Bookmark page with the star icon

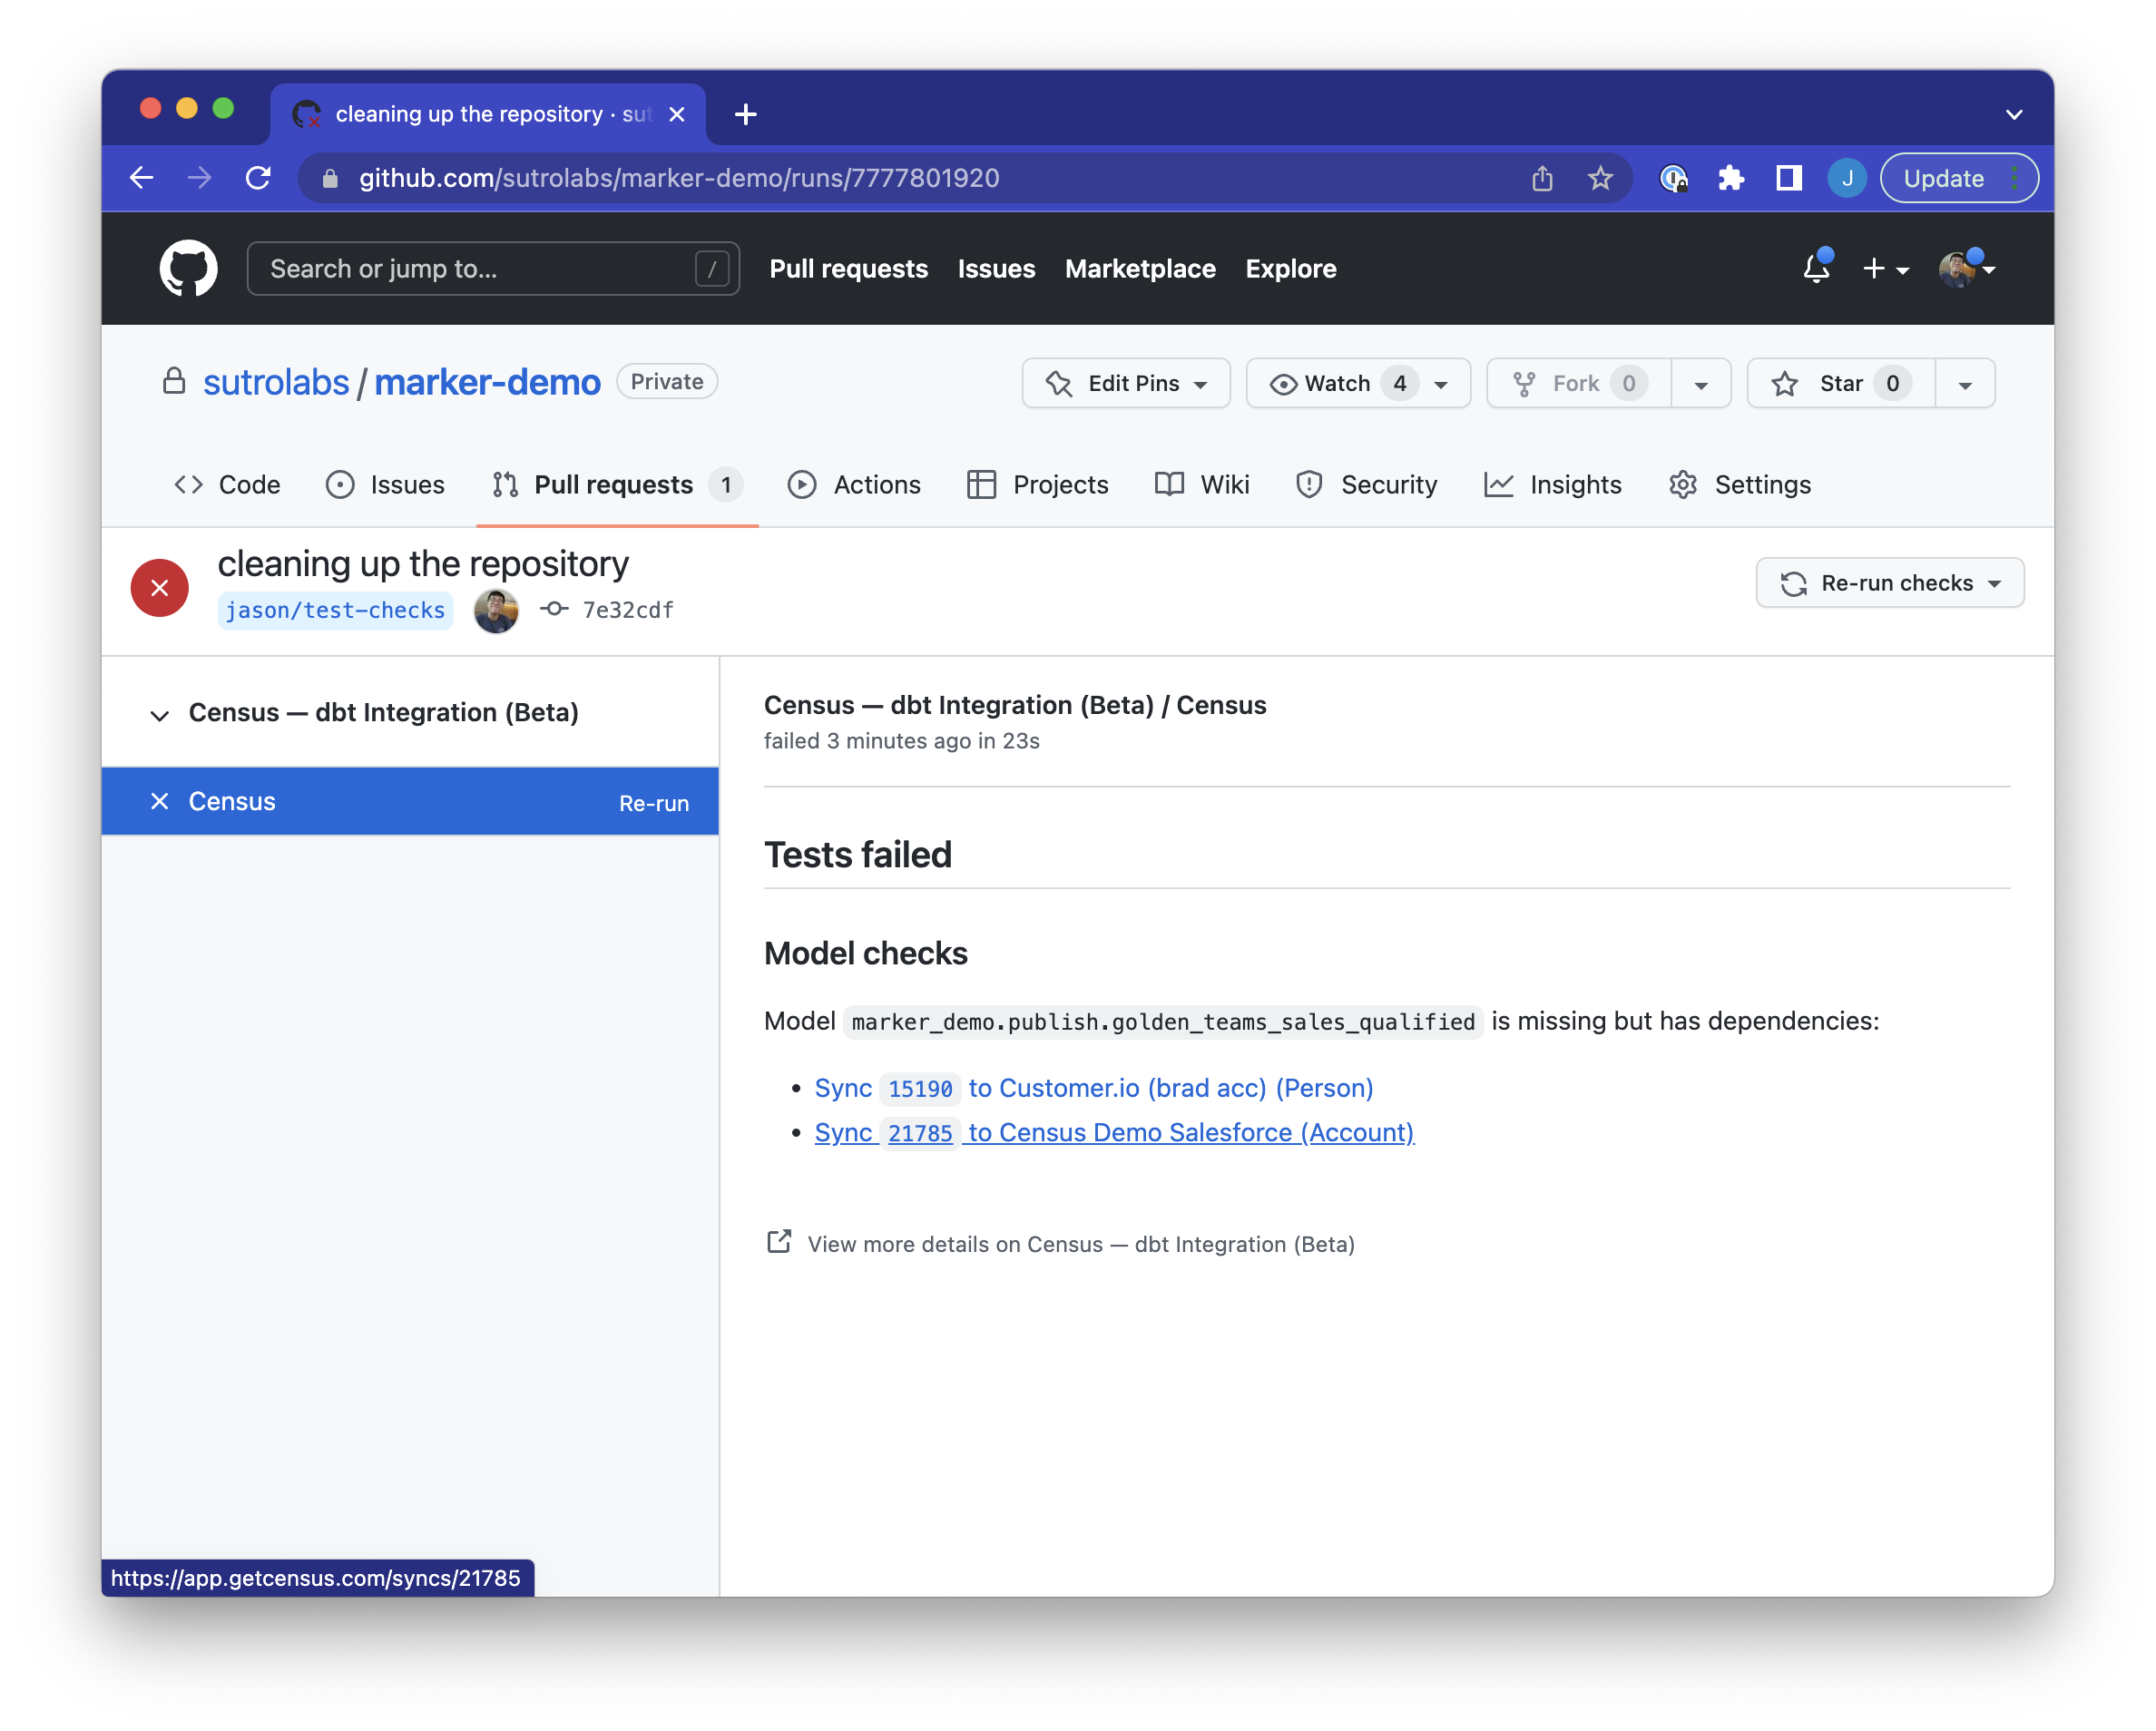click(x=1600, y=178)
